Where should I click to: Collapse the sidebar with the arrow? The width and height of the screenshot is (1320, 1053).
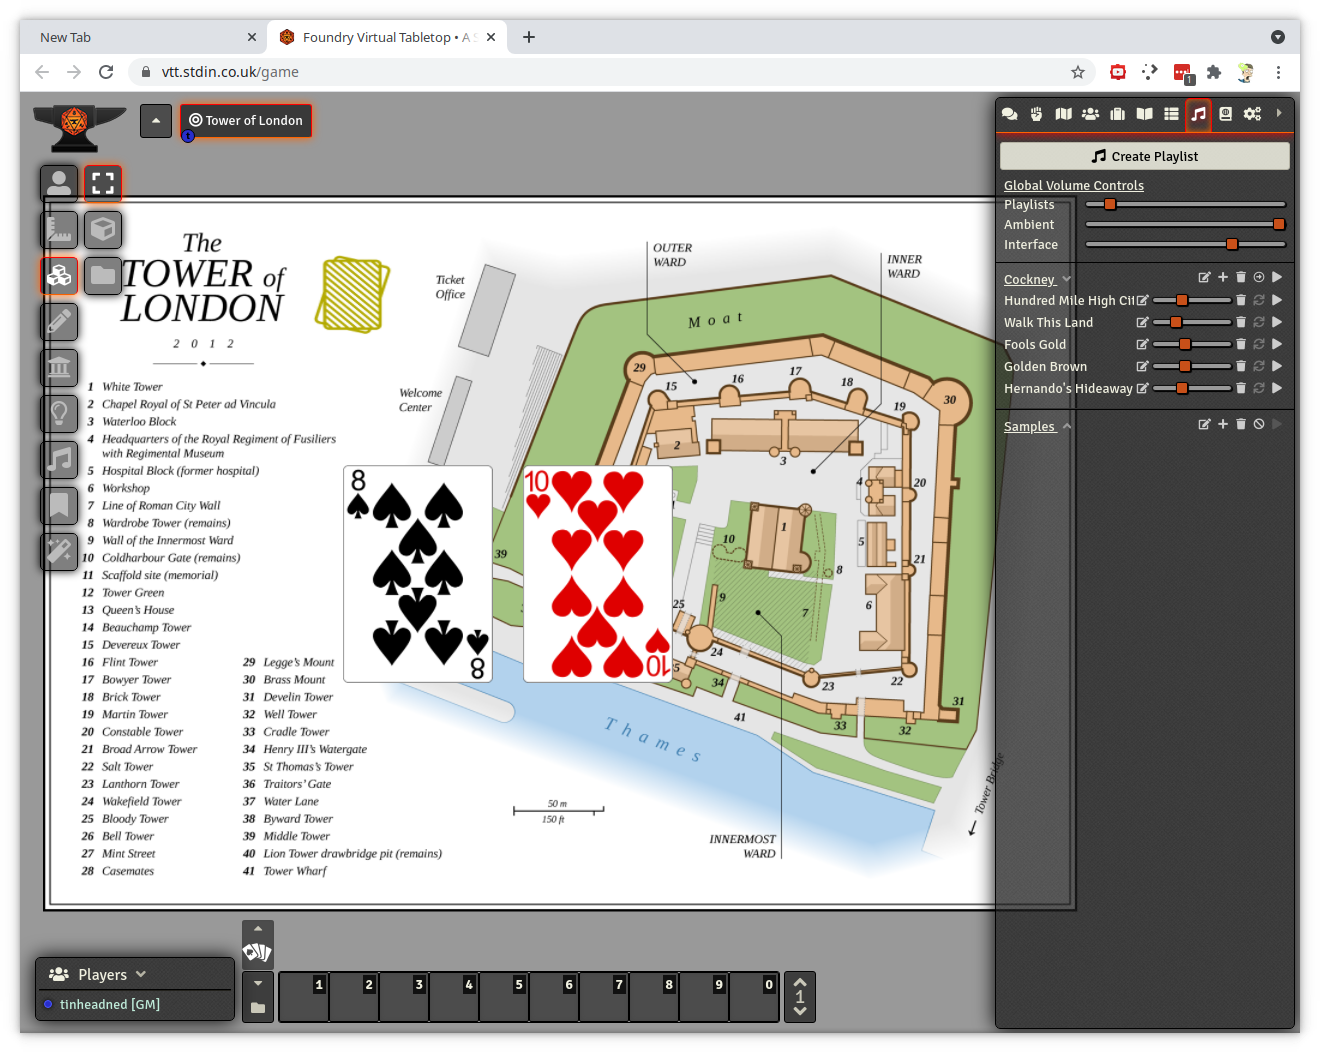coord(1279,113)
